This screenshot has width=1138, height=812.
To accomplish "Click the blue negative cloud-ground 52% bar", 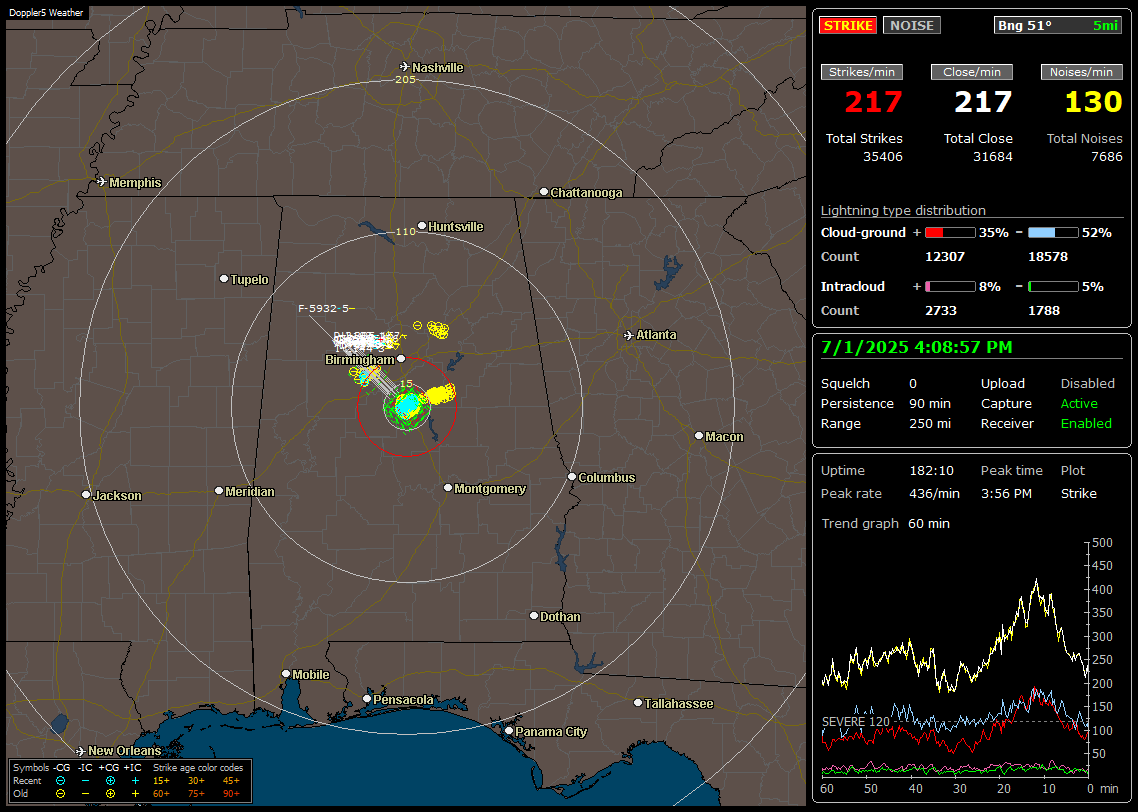I will click(1053, 233).
